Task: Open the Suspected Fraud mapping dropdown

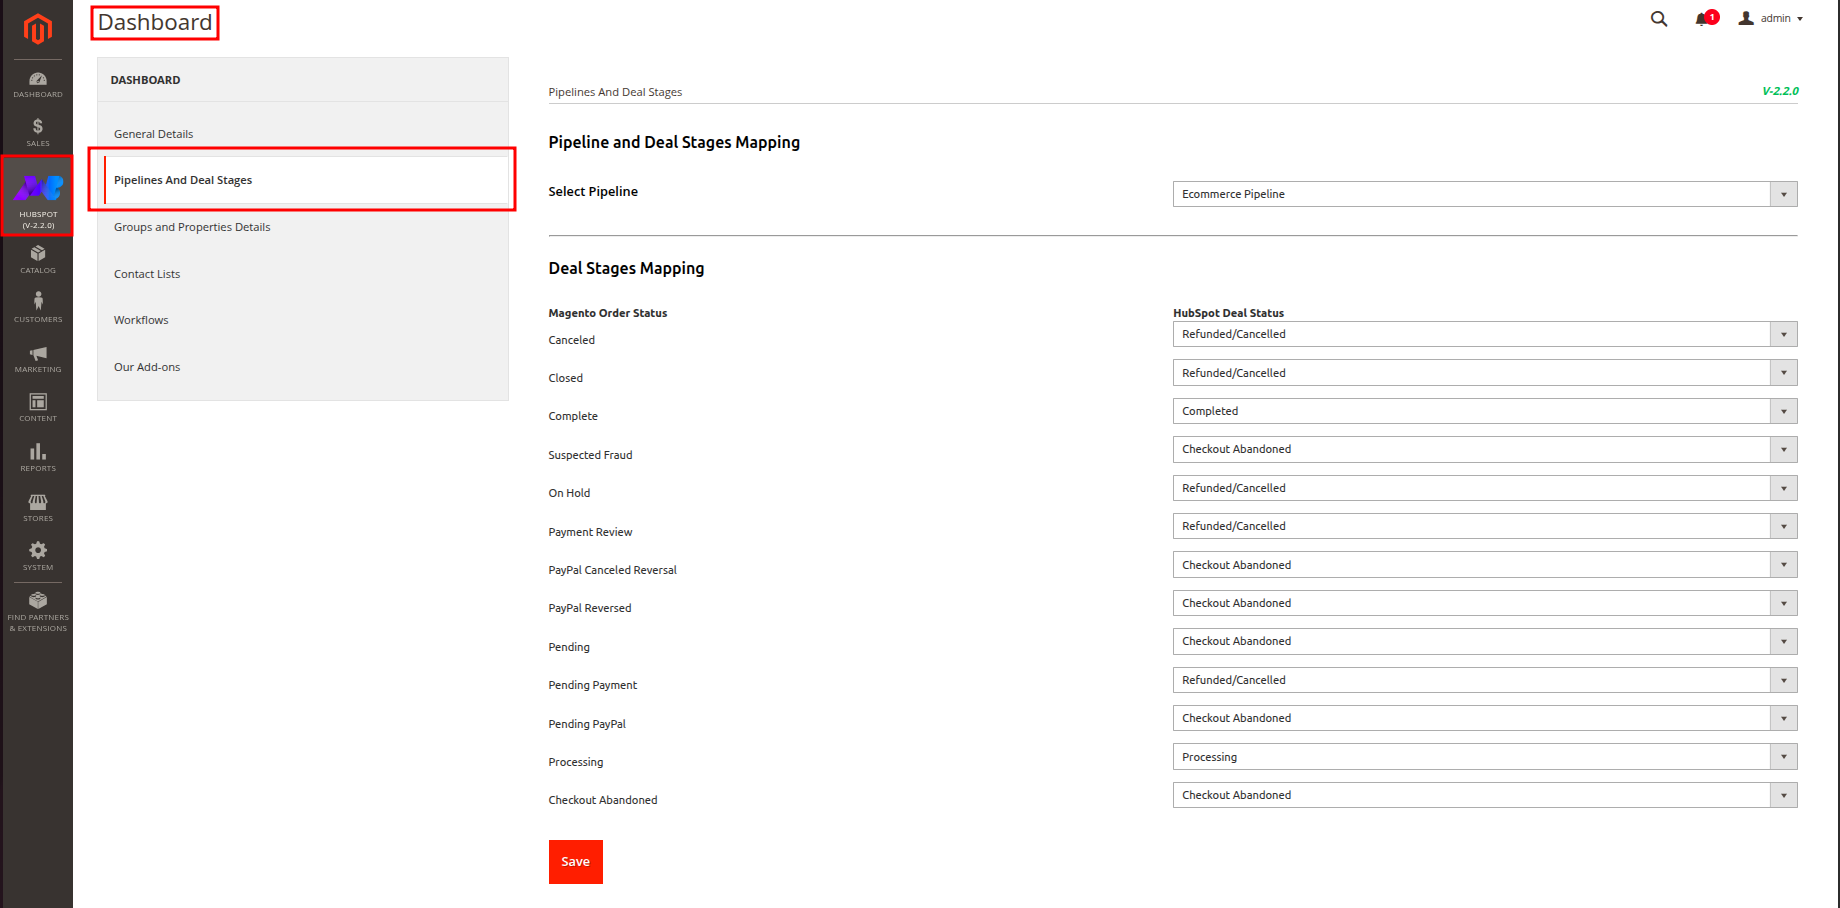Action: point(1484,450)
